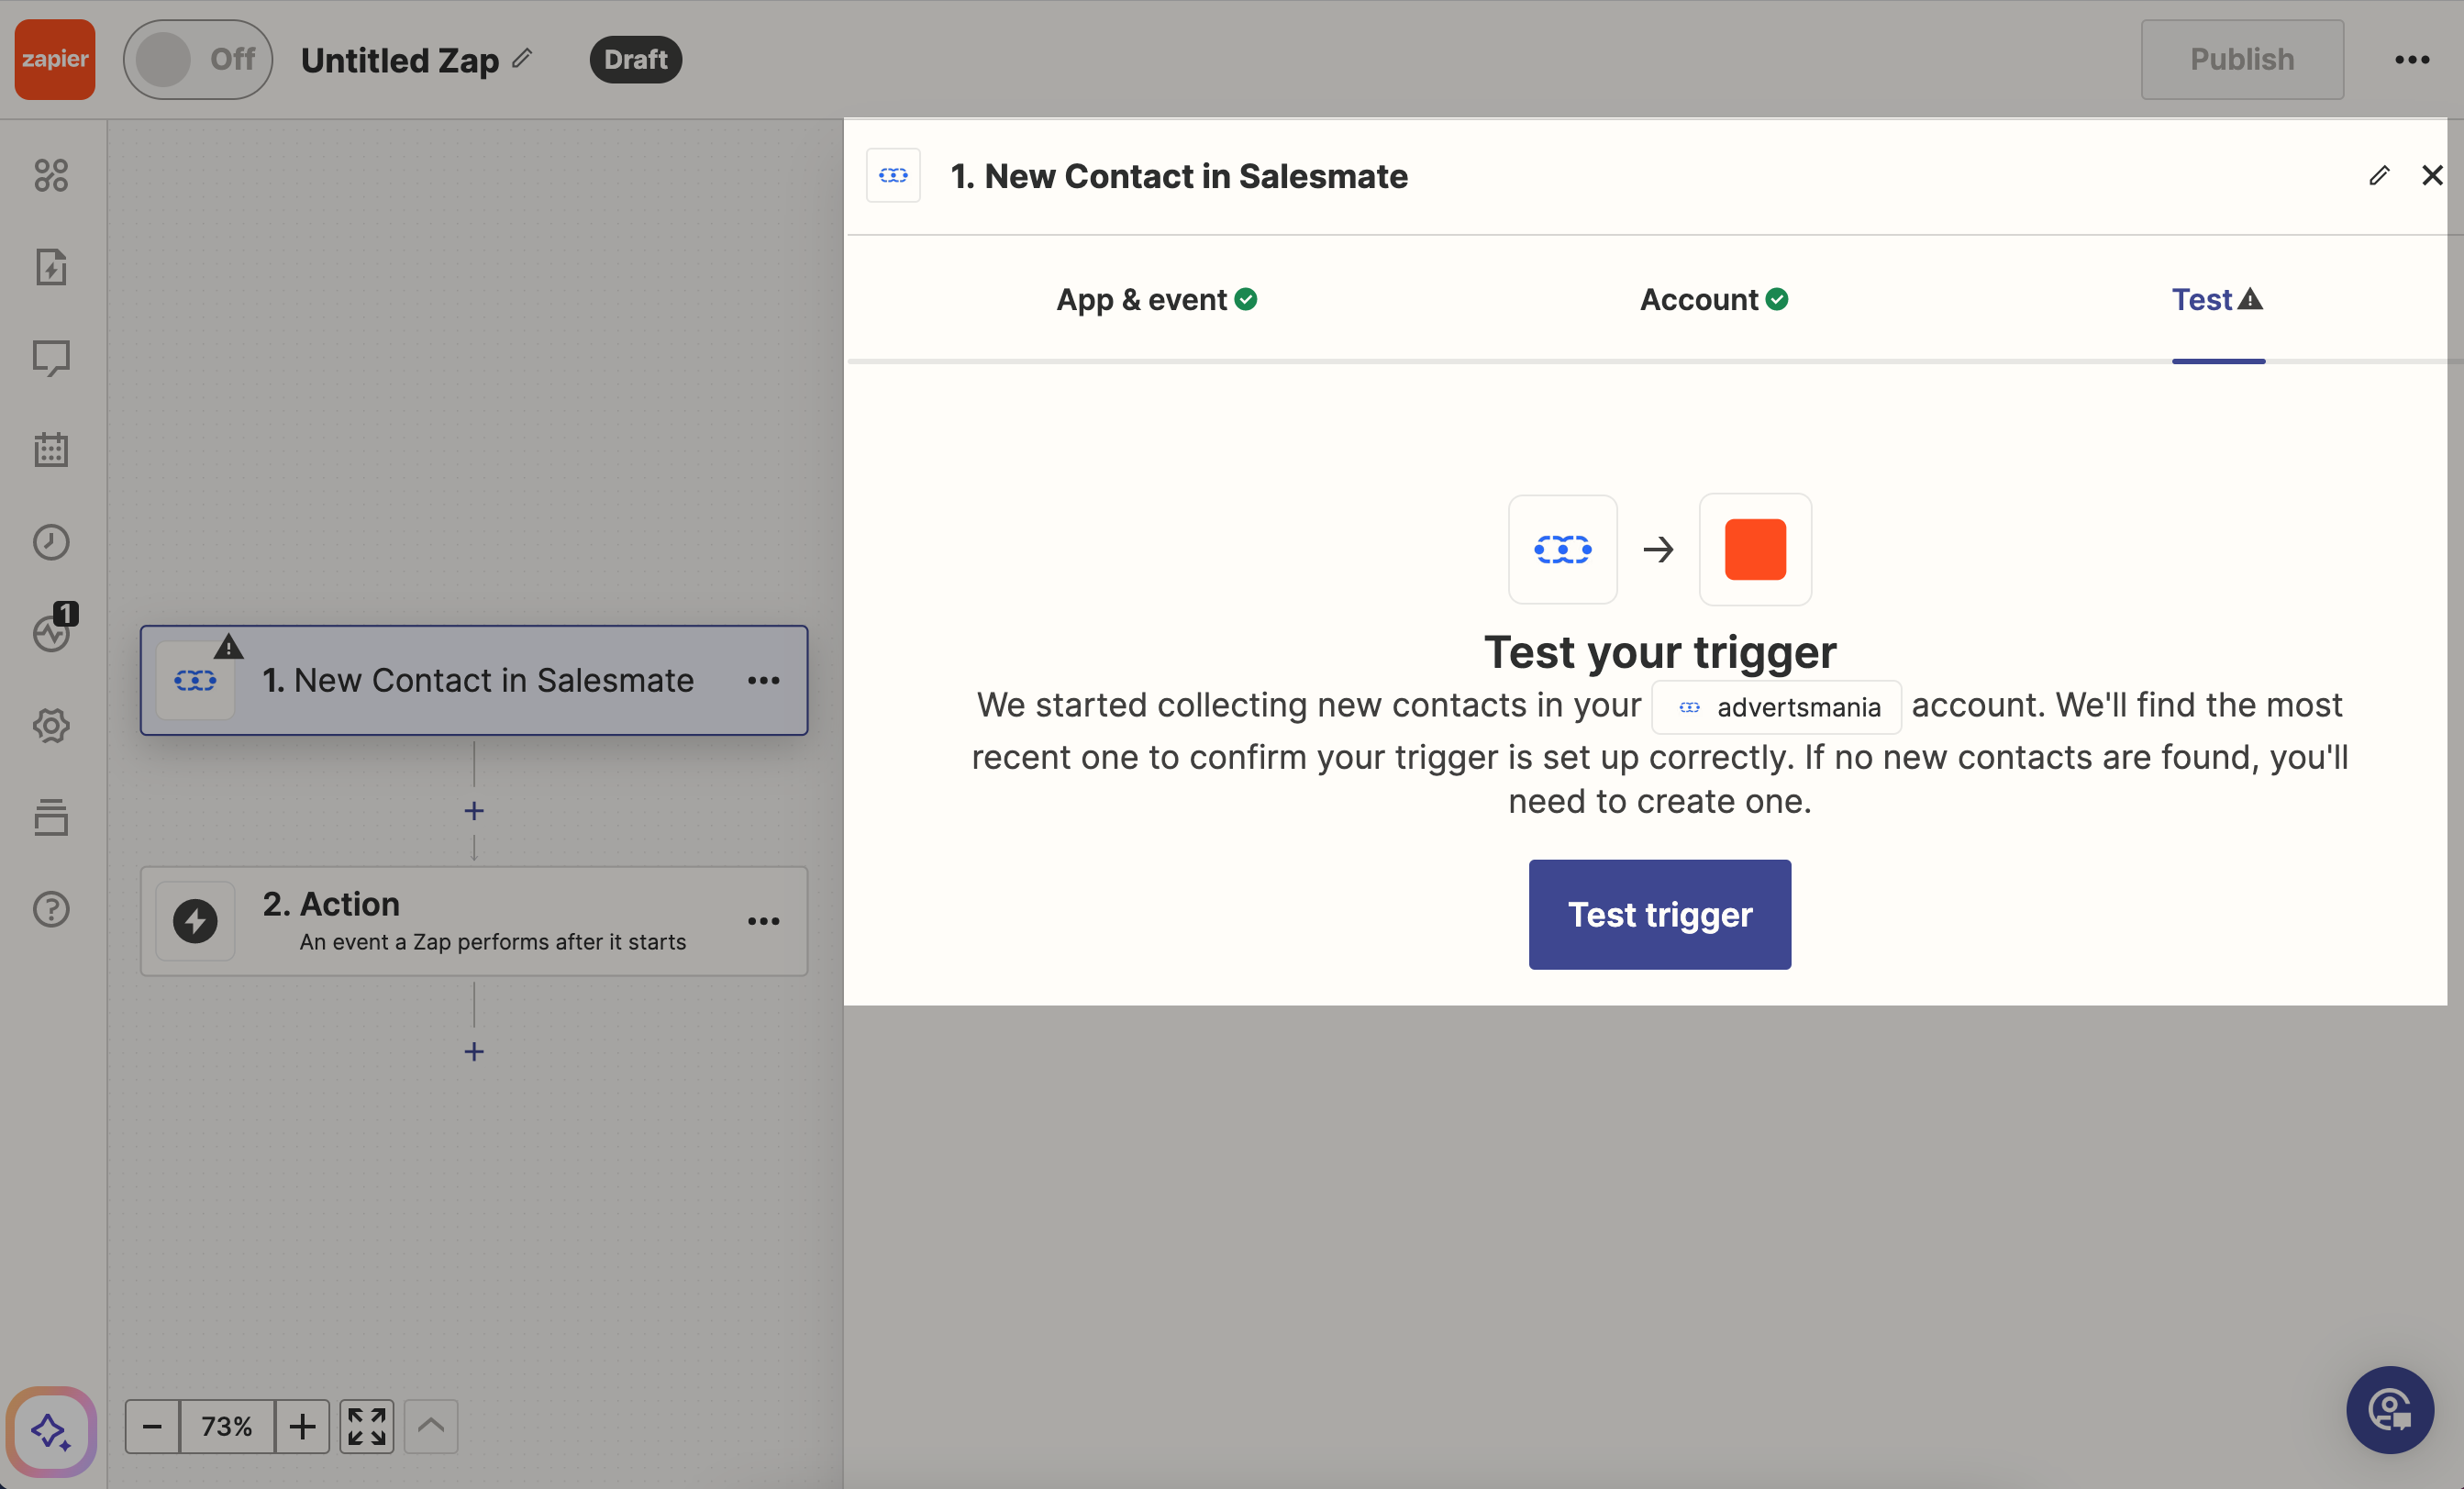Open the Zap file sidebar icon
Viewport: 2464px width, 1489px height.
(51, 267)
